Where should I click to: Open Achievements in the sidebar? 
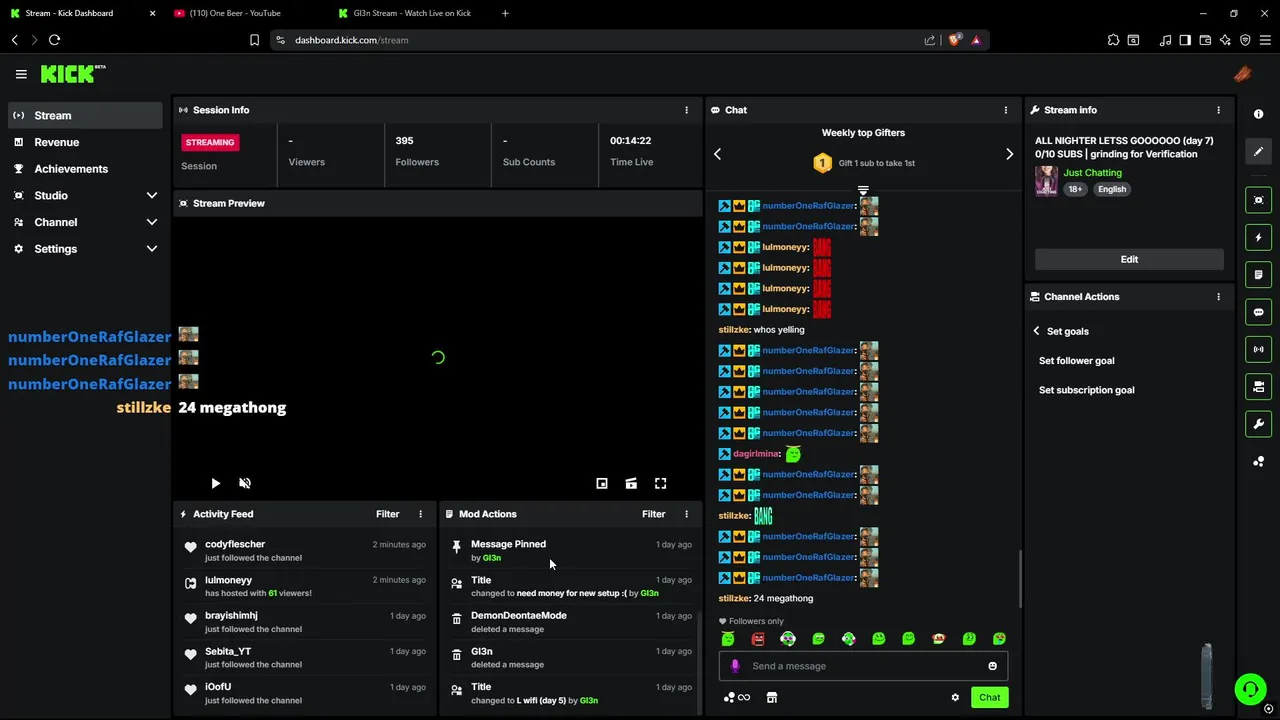point(85,169)
